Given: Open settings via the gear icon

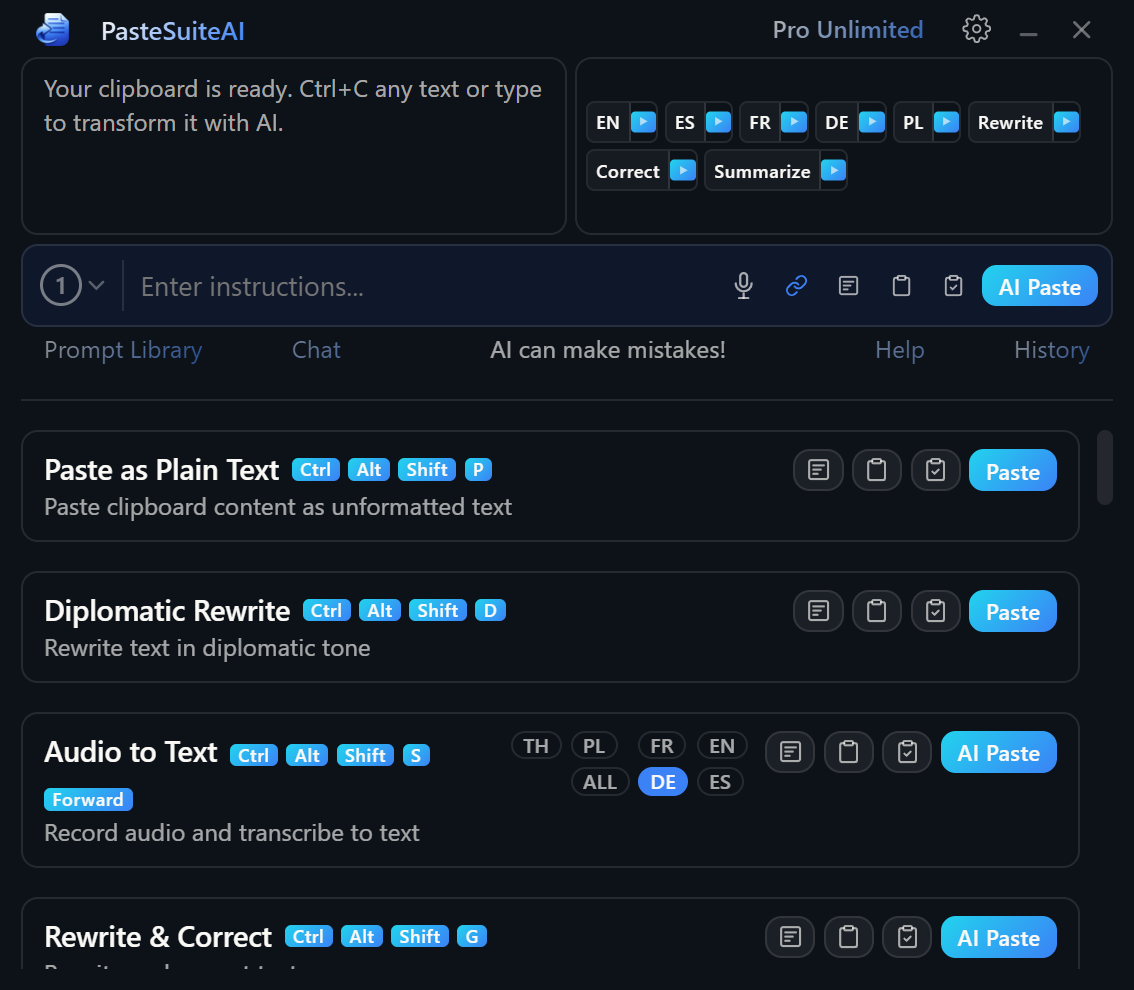Looking at the screenshot, I should coord(976,30).
